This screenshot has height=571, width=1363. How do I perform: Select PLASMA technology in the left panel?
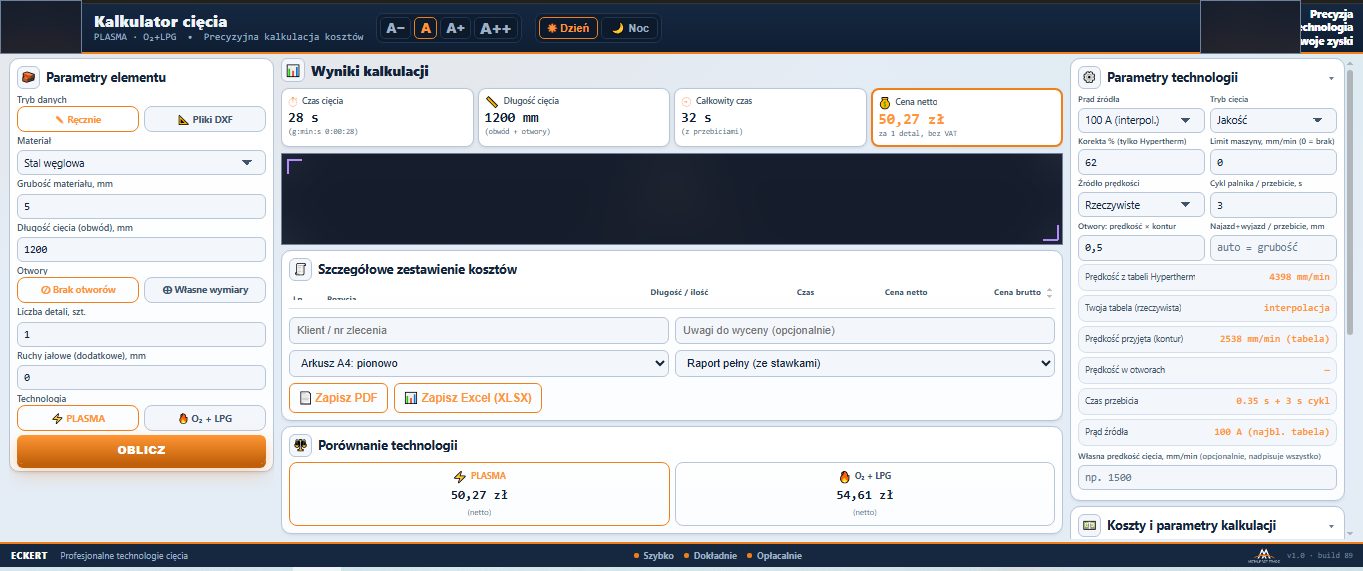point(78,418)
